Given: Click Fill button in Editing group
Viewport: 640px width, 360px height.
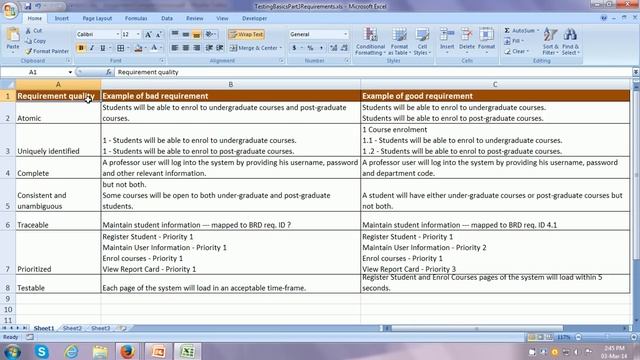Looking at the screenshot, I should click(513, 41).
